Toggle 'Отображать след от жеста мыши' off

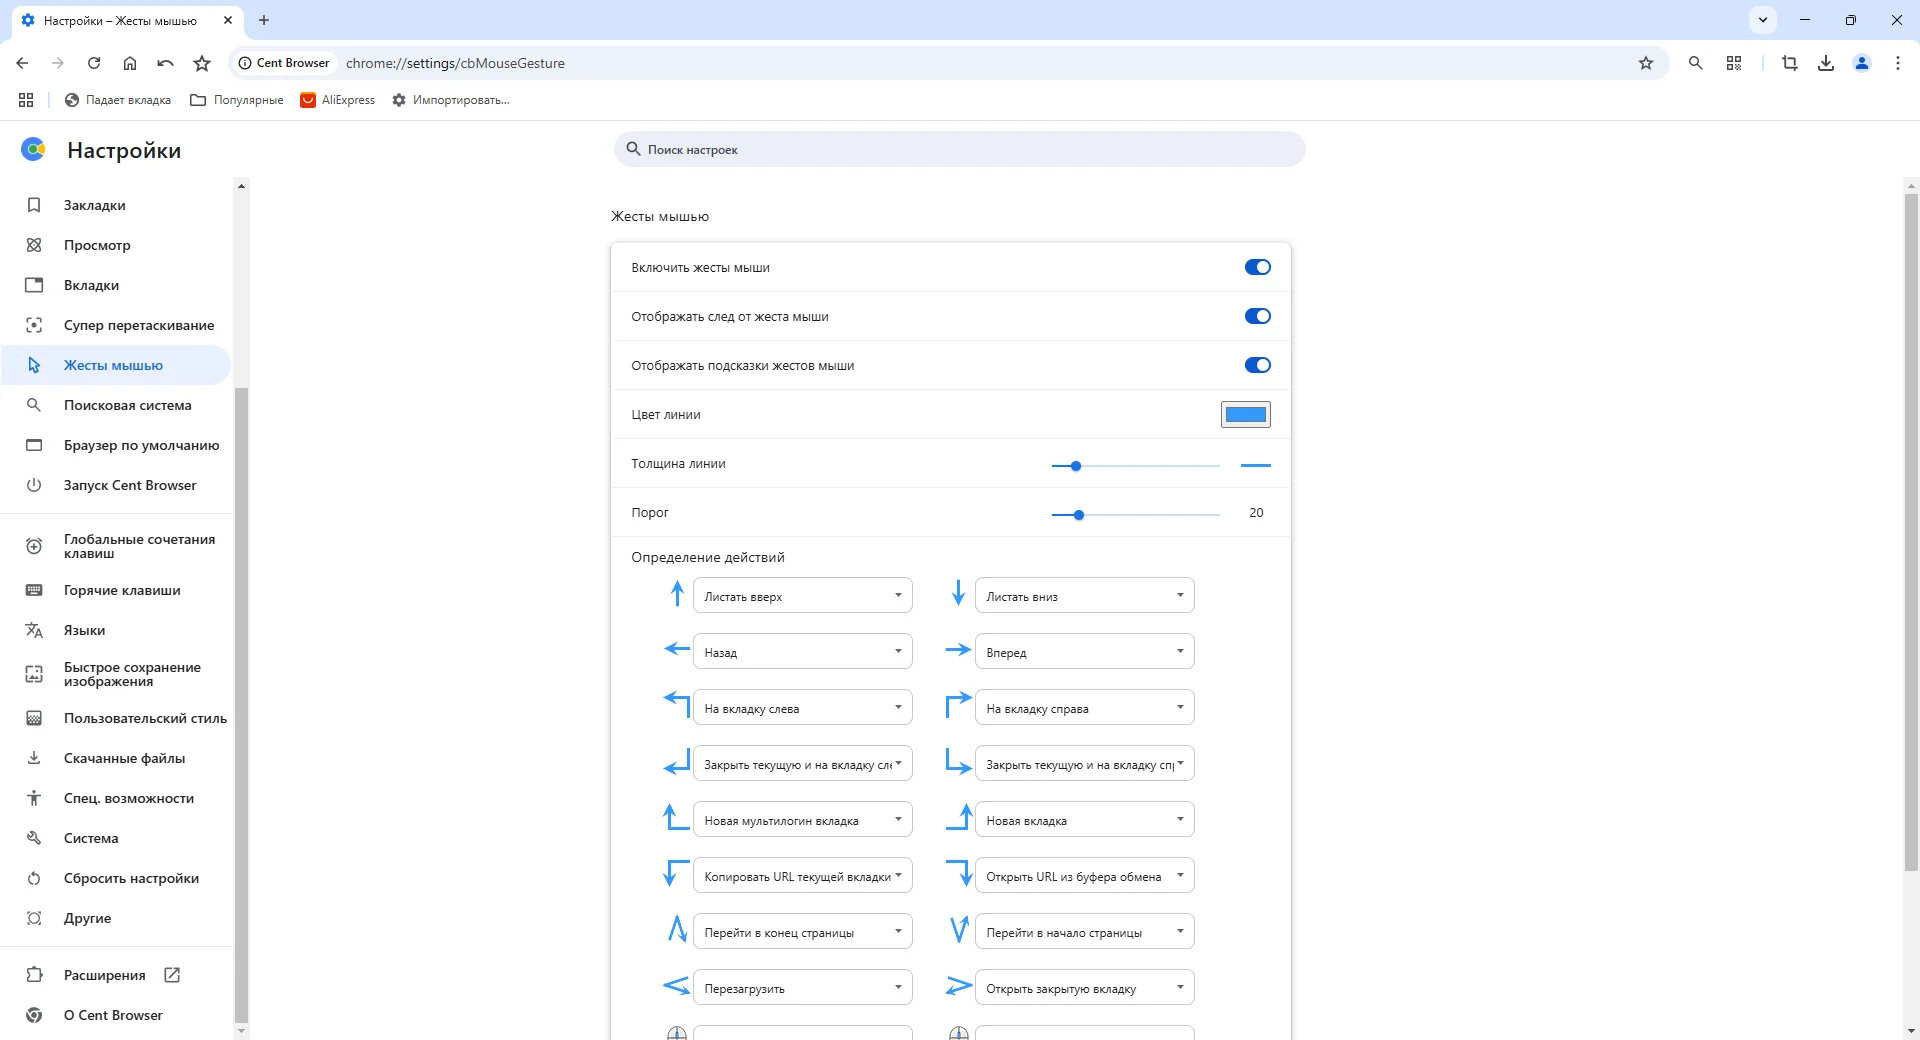[1257, 316]
